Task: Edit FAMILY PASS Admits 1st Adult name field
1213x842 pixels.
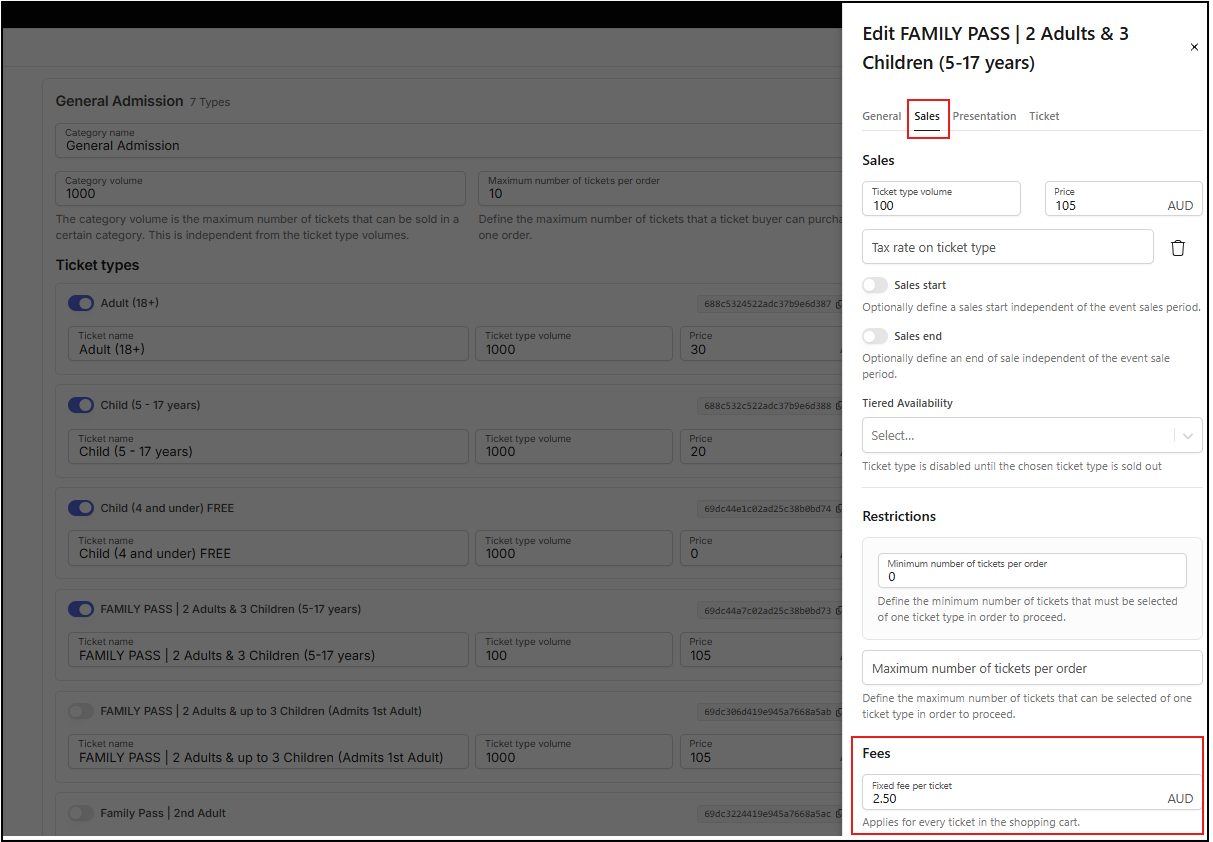Action: click(x=269, y=751)
